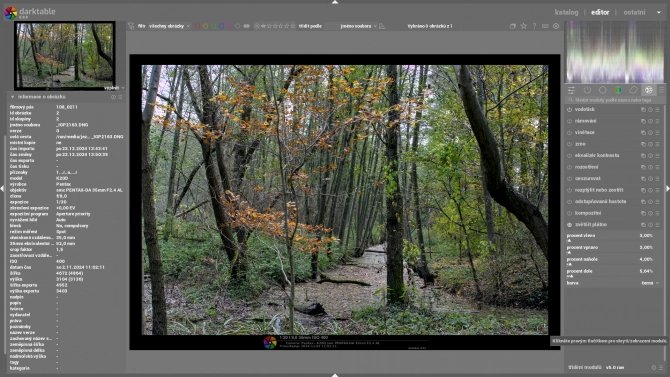Screen dimensions: 670x377
Task: Click the filter funnel icon in top bar
Action: click(131, 26)
